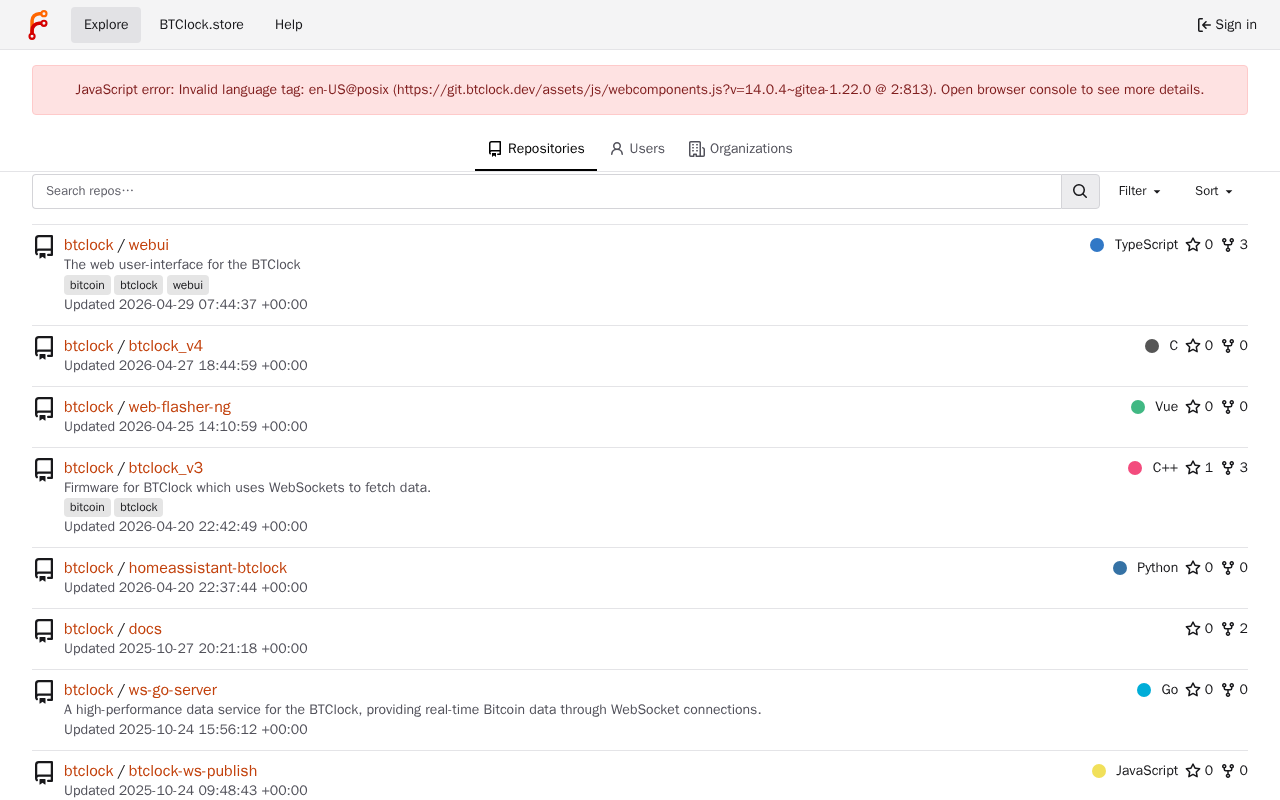The image size is (1280, 800).
Task: Click the fork icon in the btclock_v3 row
Action: [x=1228, y=468]
